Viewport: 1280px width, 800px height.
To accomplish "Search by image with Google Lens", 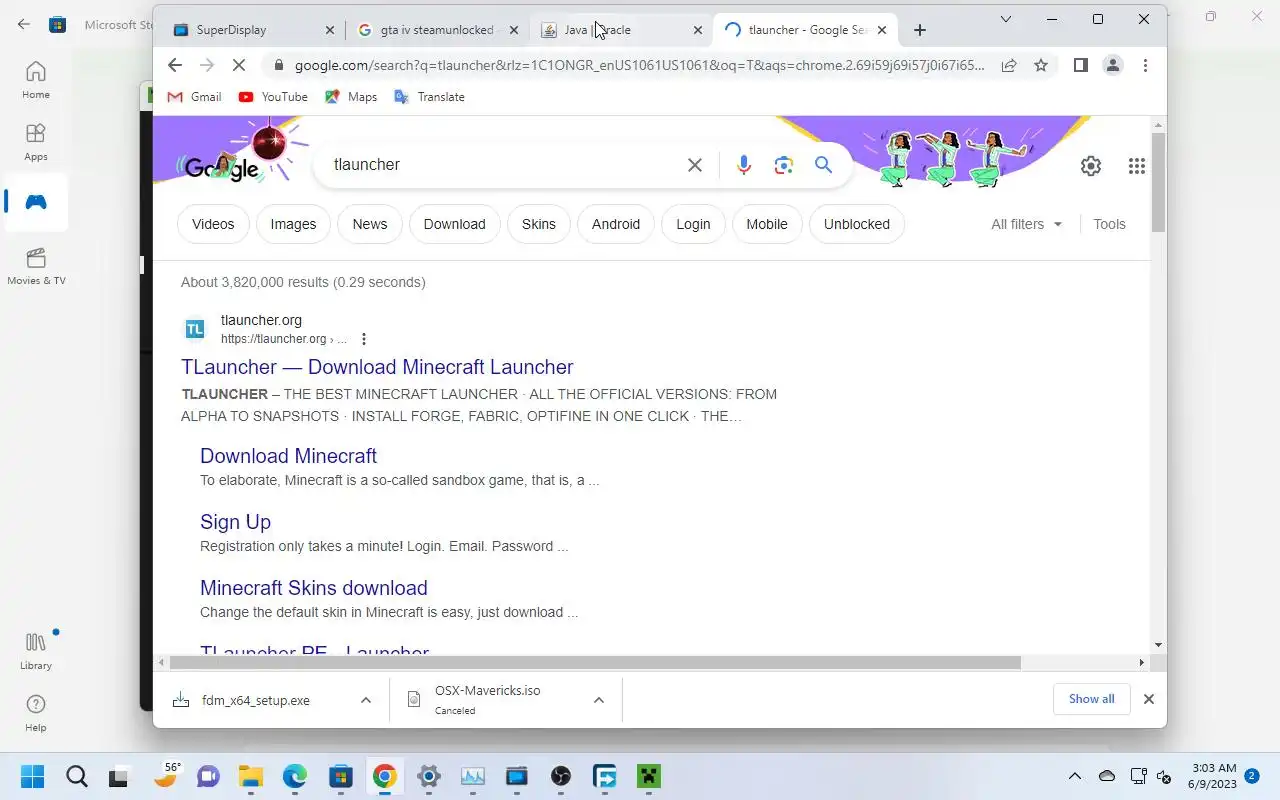I will click(784, 165).
